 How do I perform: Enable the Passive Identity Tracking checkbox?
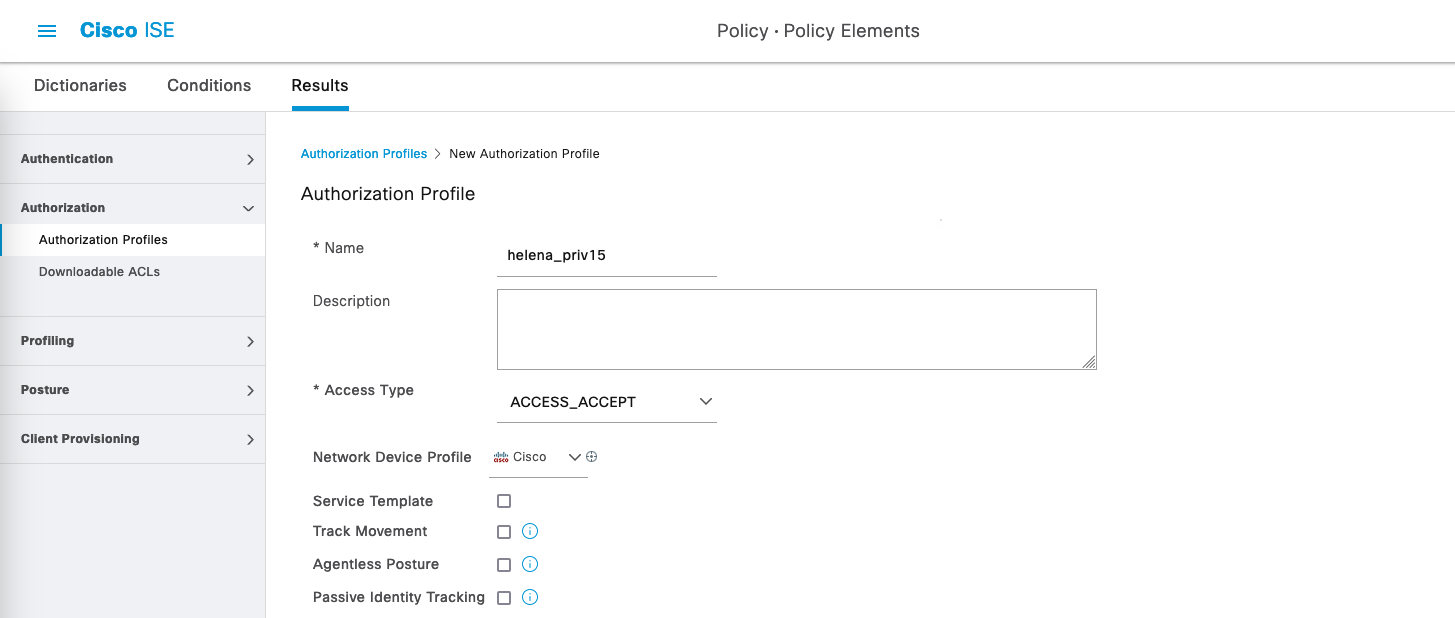click(504, 598)
